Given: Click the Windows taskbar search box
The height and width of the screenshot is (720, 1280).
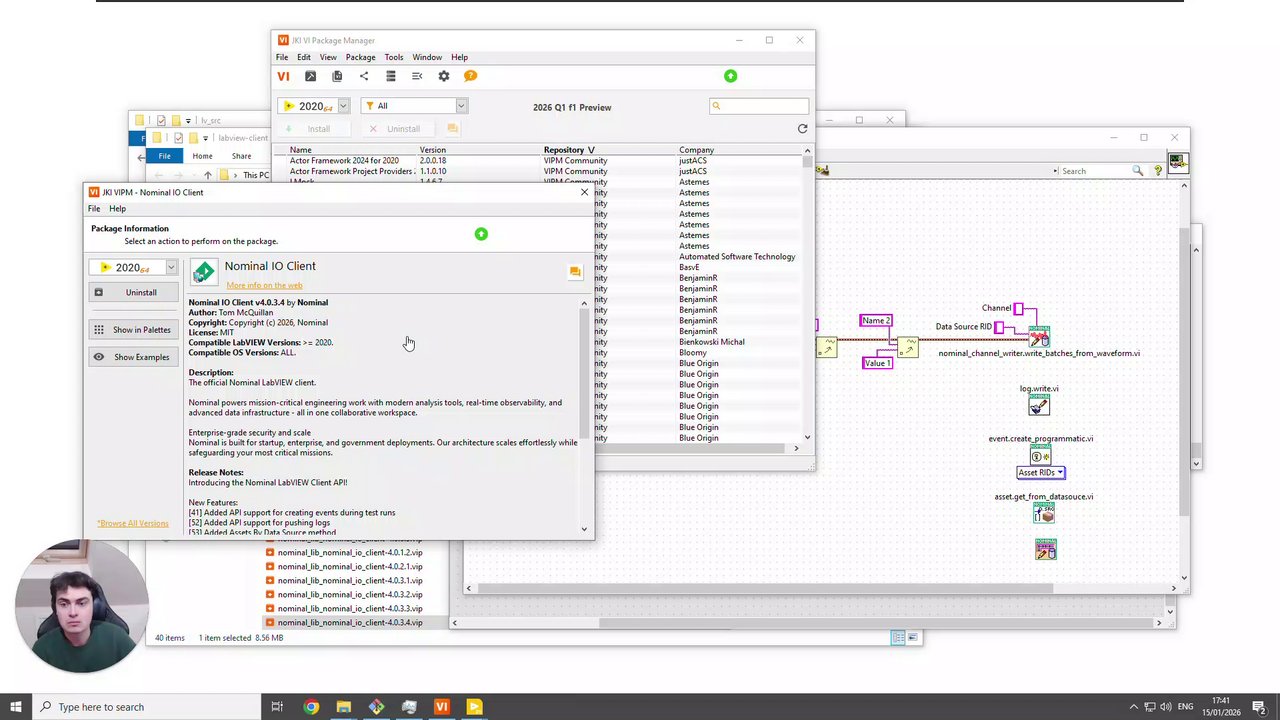Looking at the screenshot, I should (x=147, y=707).
